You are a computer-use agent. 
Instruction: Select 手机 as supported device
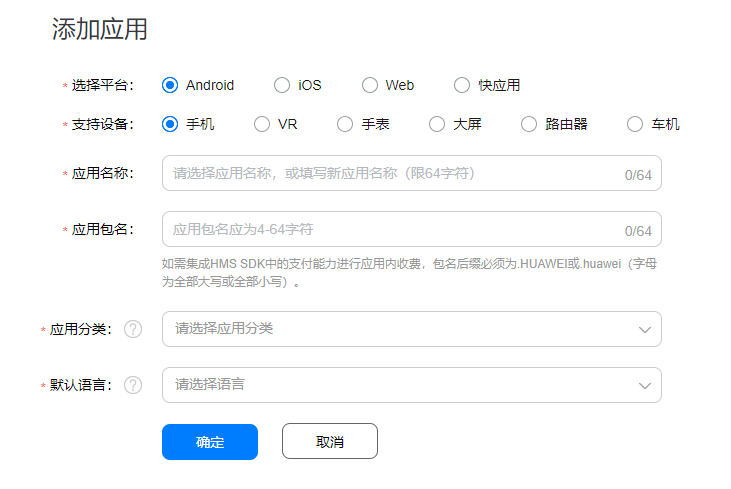point(170,124)
